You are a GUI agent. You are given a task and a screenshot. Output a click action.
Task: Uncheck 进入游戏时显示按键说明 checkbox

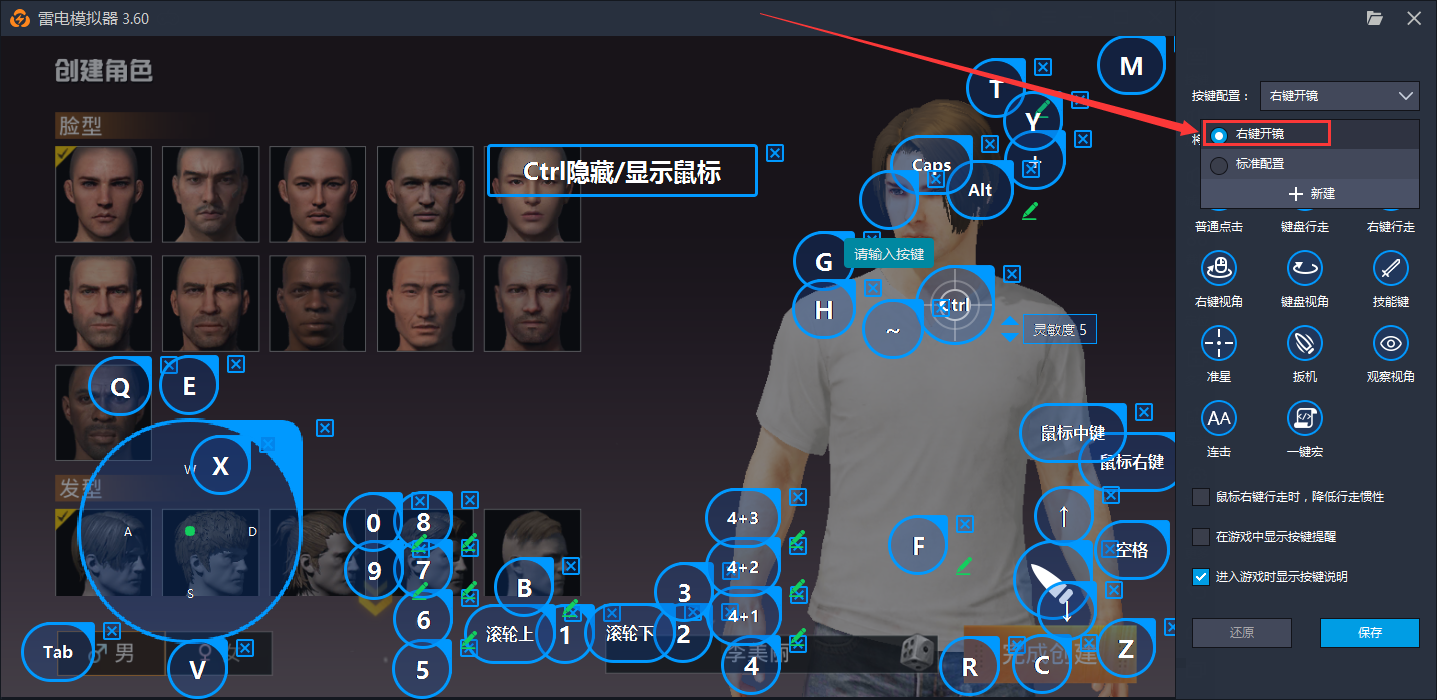coord(1201,577)
